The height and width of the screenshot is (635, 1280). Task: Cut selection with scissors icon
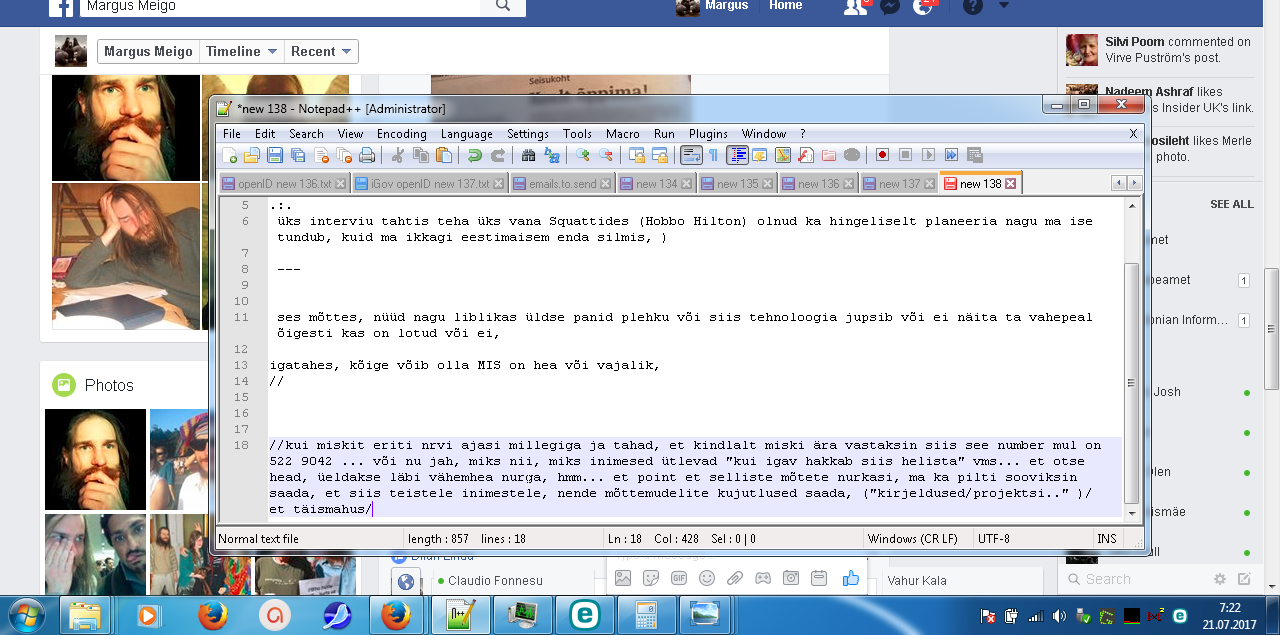(x=397, y=155)
